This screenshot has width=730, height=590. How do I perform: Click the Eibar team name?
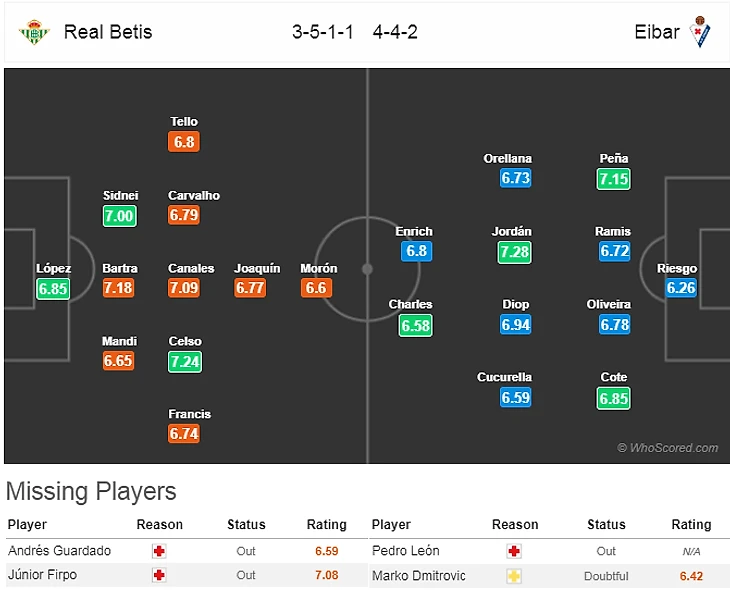656,31
